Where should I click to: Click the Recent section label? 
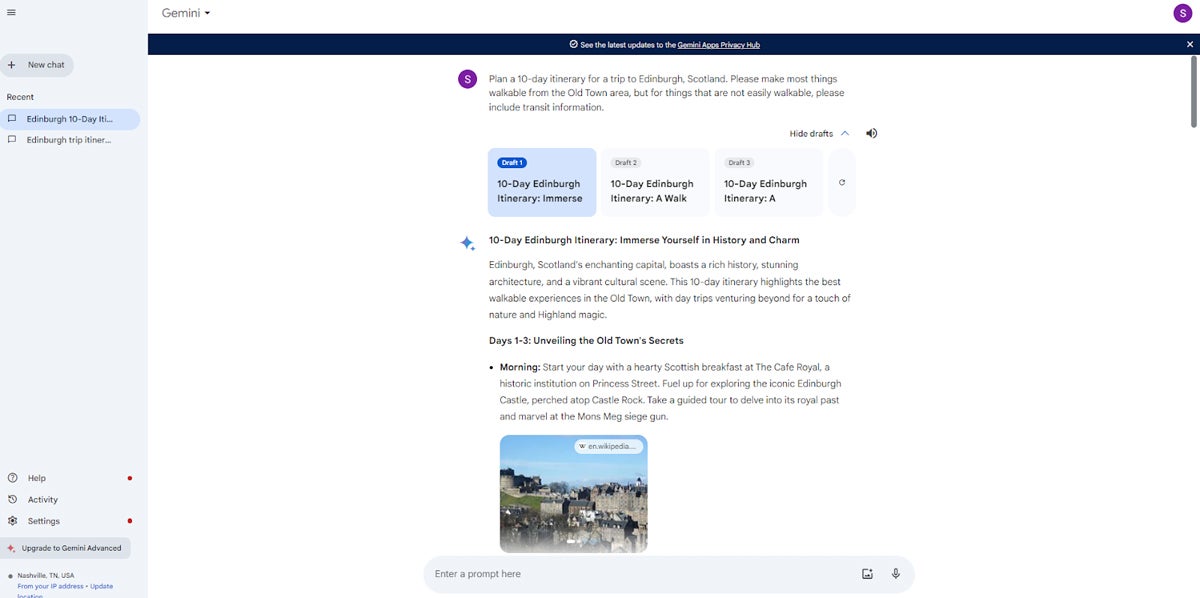tap(20, 97)
